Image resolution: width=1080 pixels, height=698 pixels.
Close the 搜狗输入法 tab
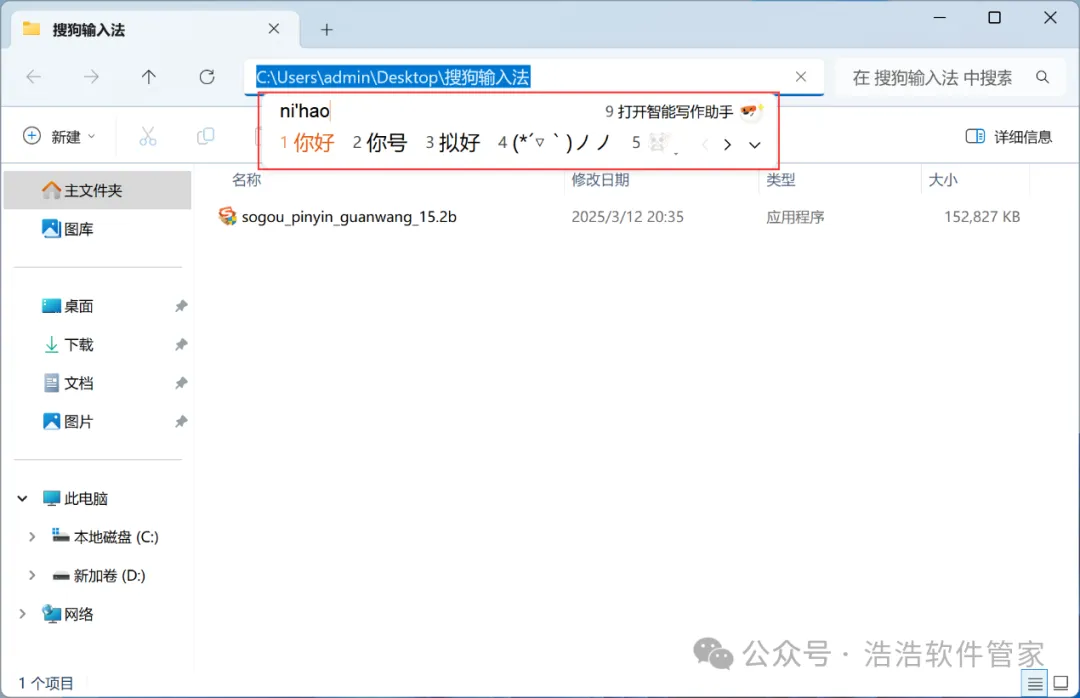click(273, 29)
